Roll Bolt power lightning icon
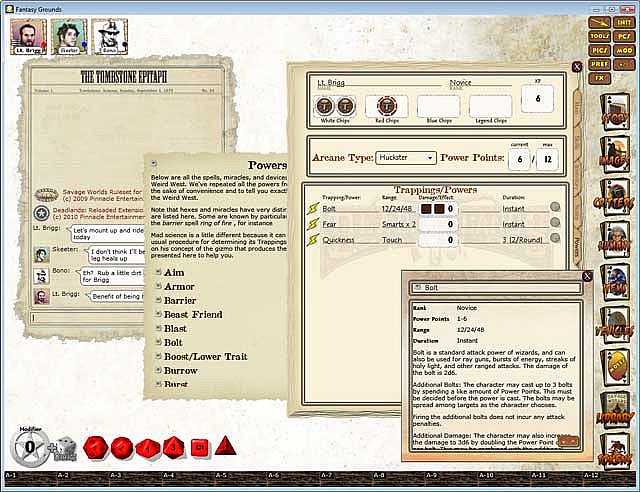 click(313, 209)
